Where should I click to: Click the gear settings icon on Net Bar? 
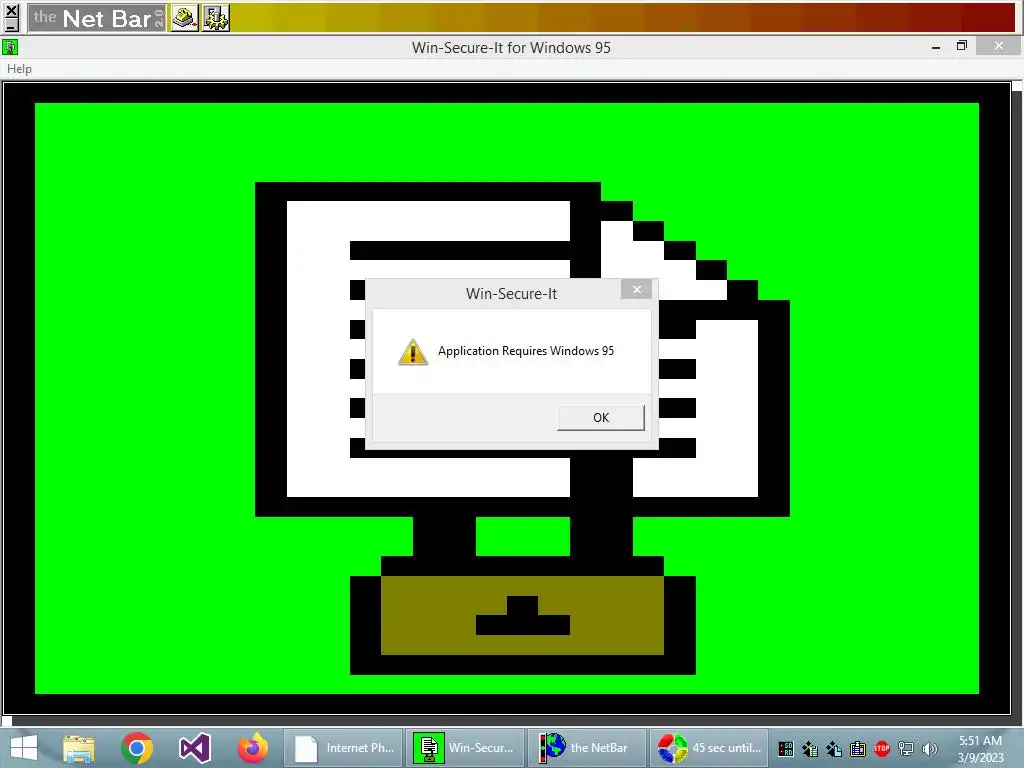coord(216,18)
